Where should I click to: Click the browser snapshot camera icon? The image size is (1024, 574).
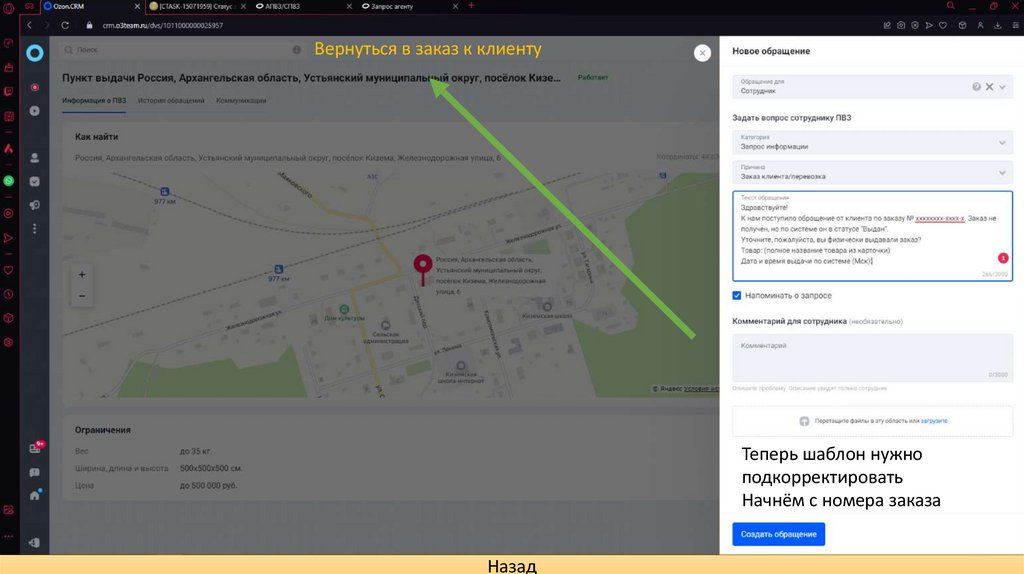901,25
